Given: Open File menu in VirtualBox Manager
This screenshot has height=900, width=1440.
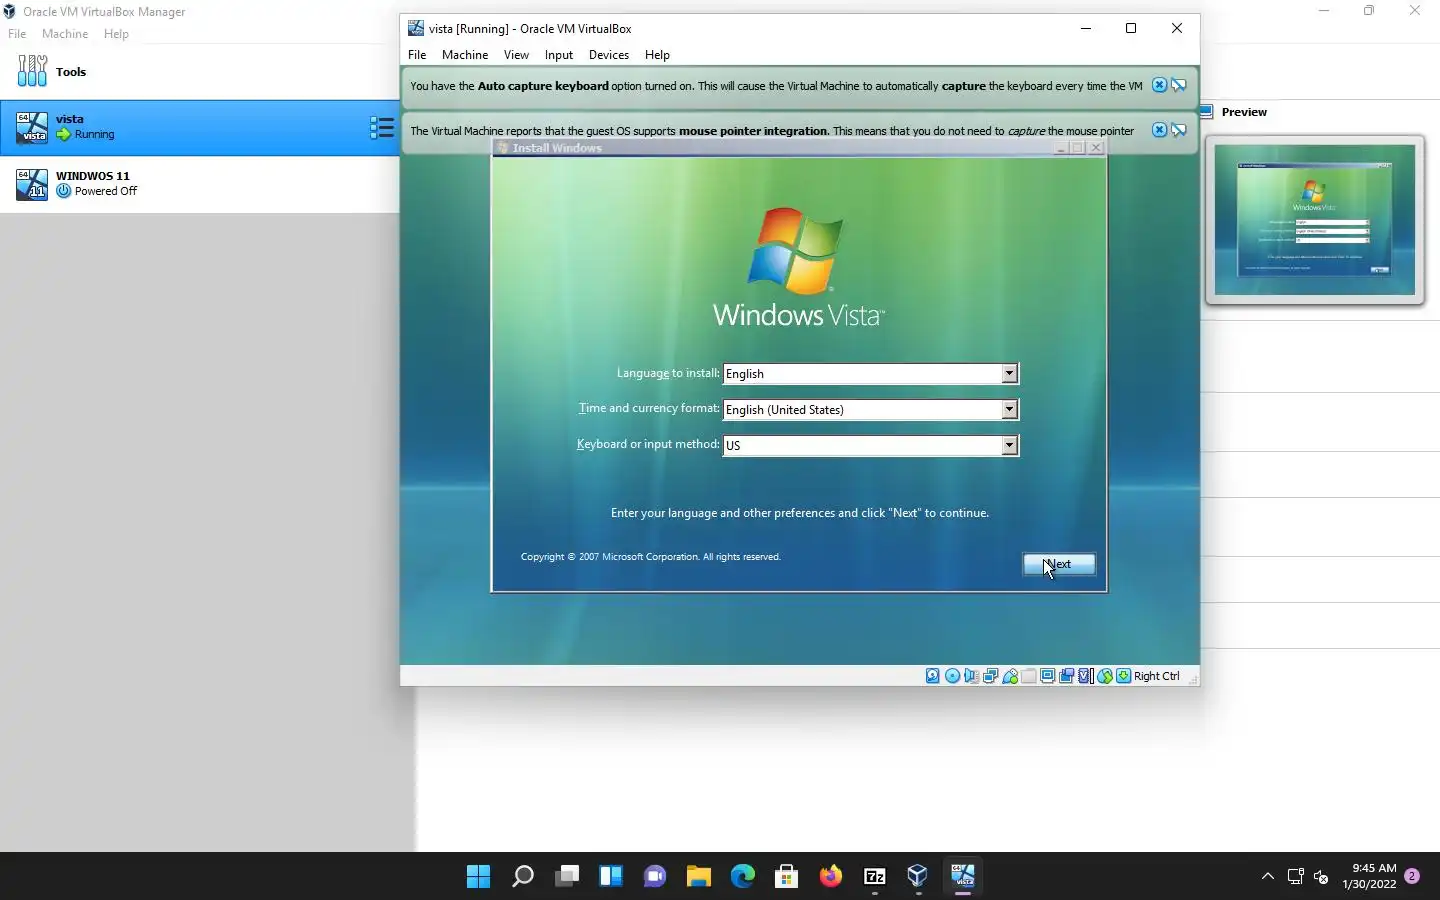Looking at the screenshot, I should coord(17,34).
